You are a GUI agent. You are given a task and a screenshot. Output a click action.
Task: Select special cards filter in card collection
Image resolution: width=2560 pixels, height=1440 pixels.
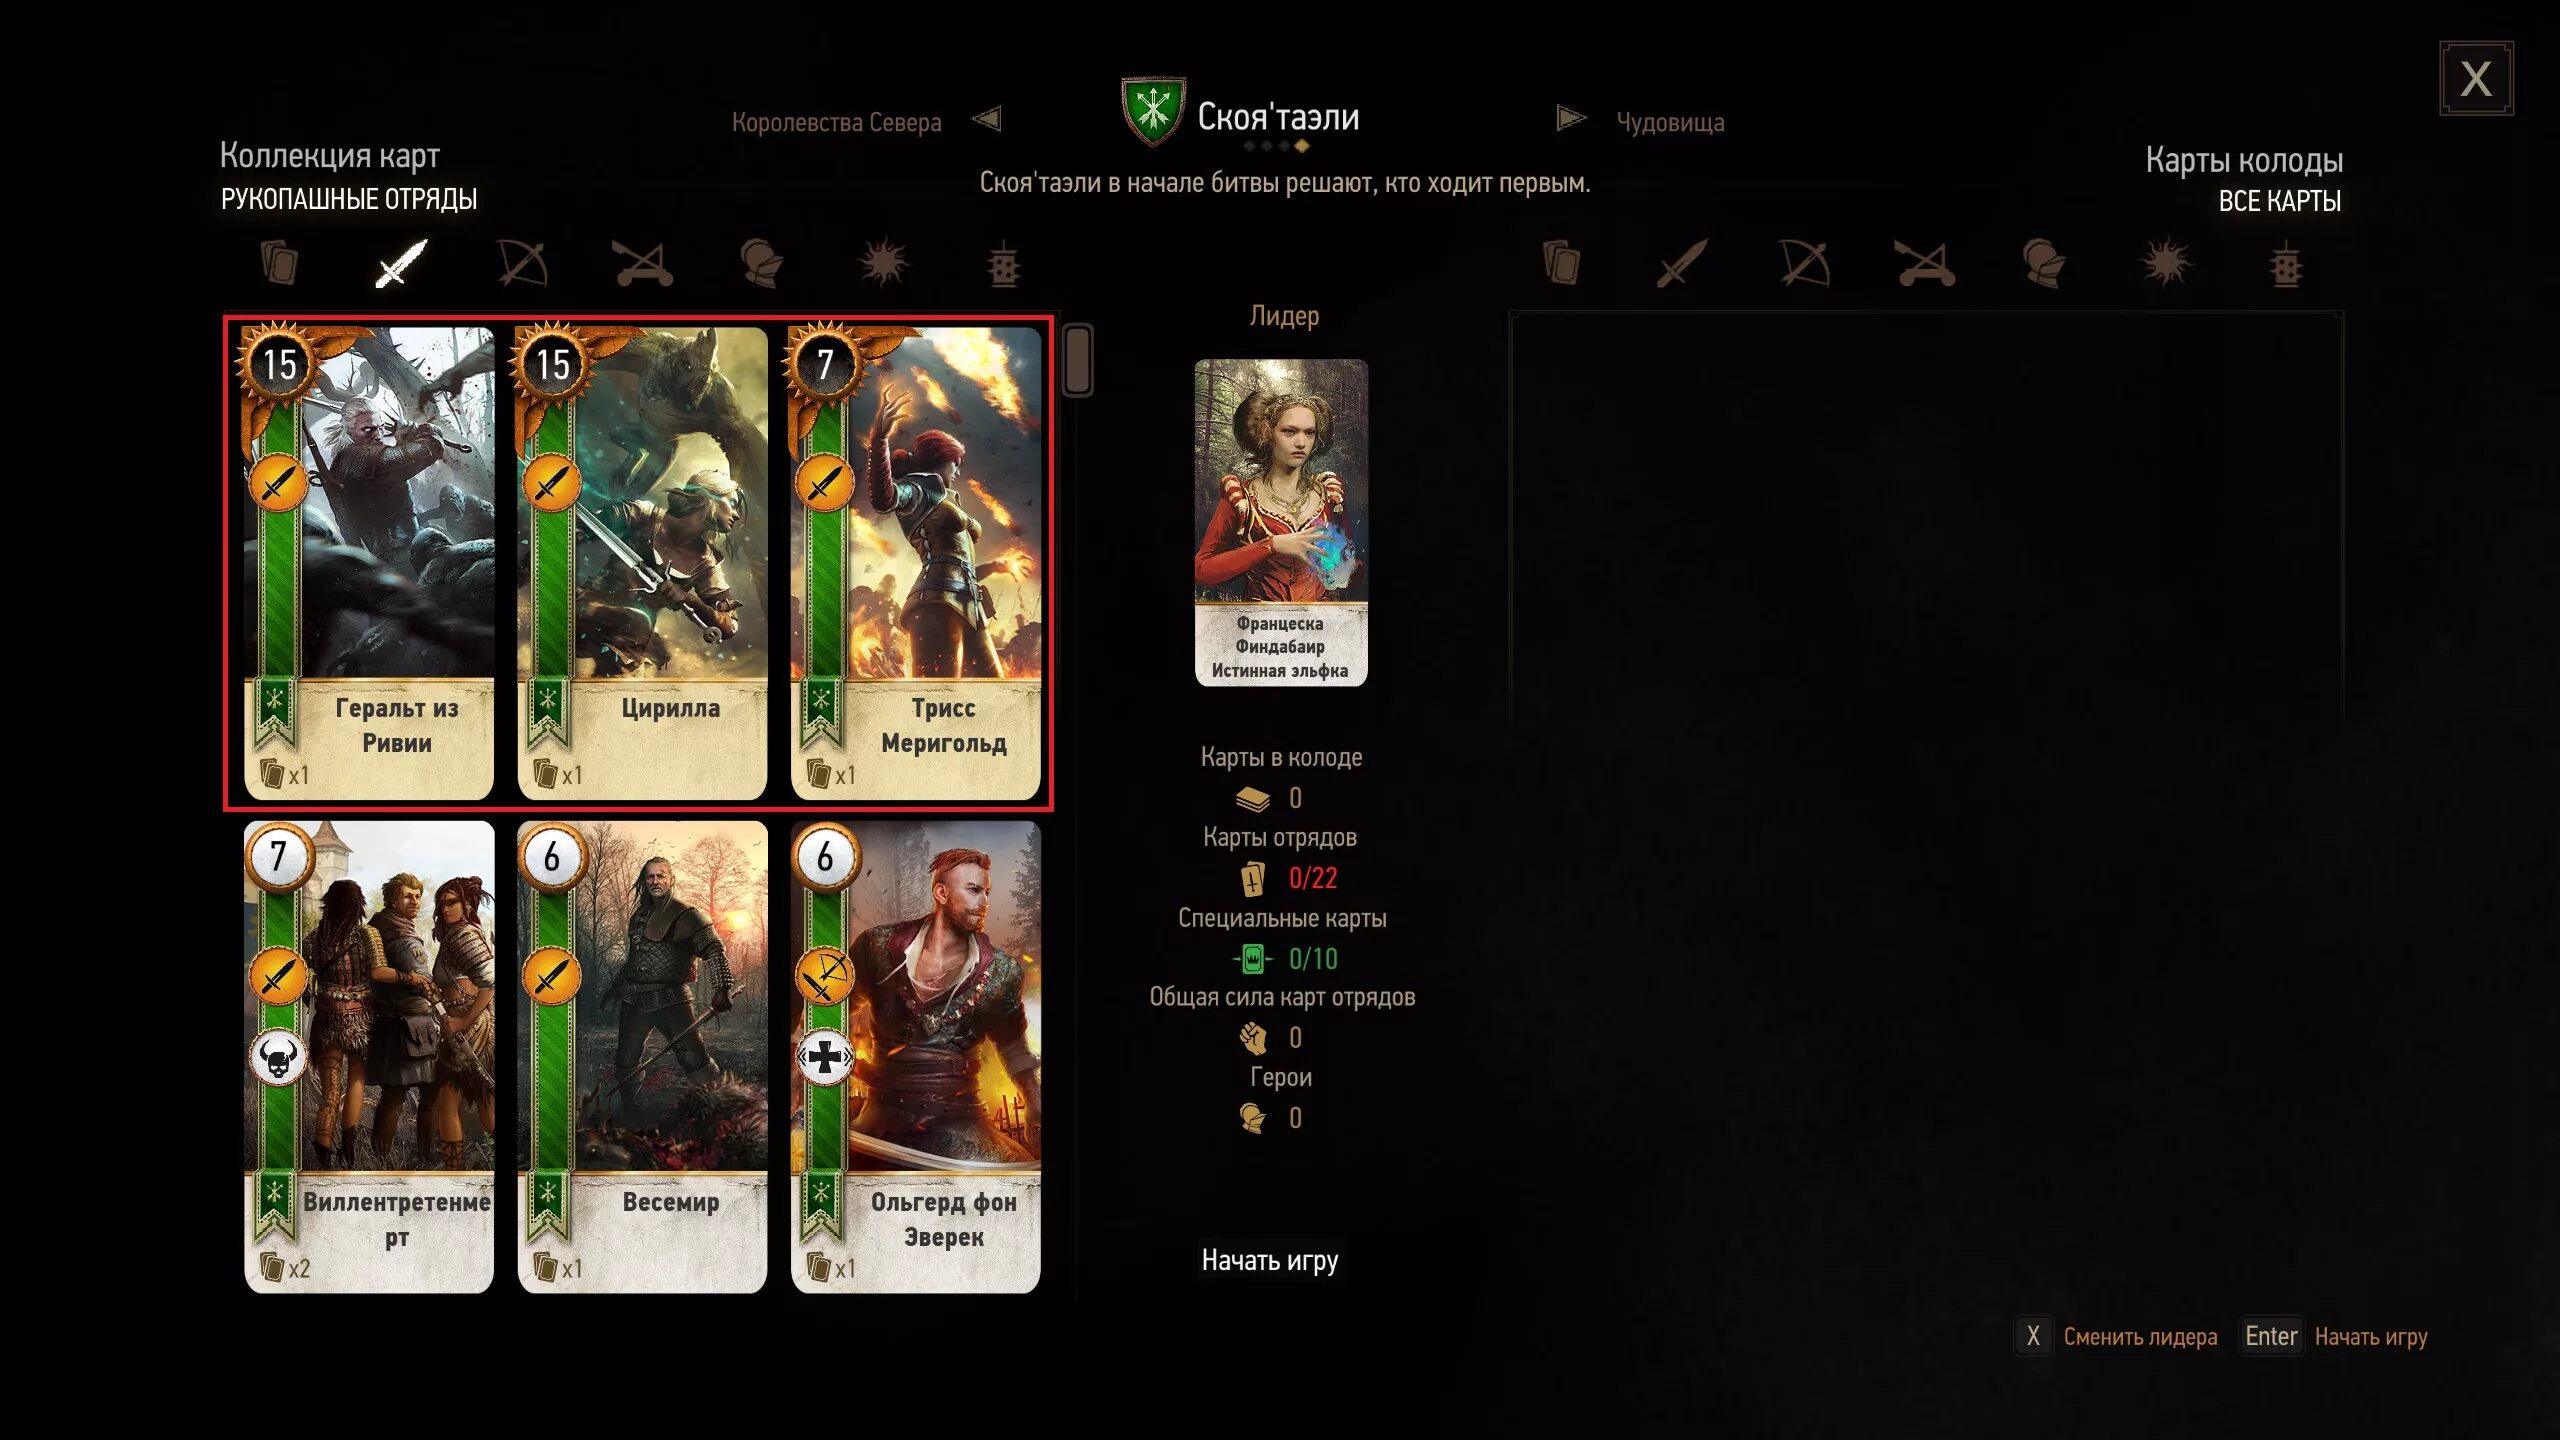point(1004,264)
